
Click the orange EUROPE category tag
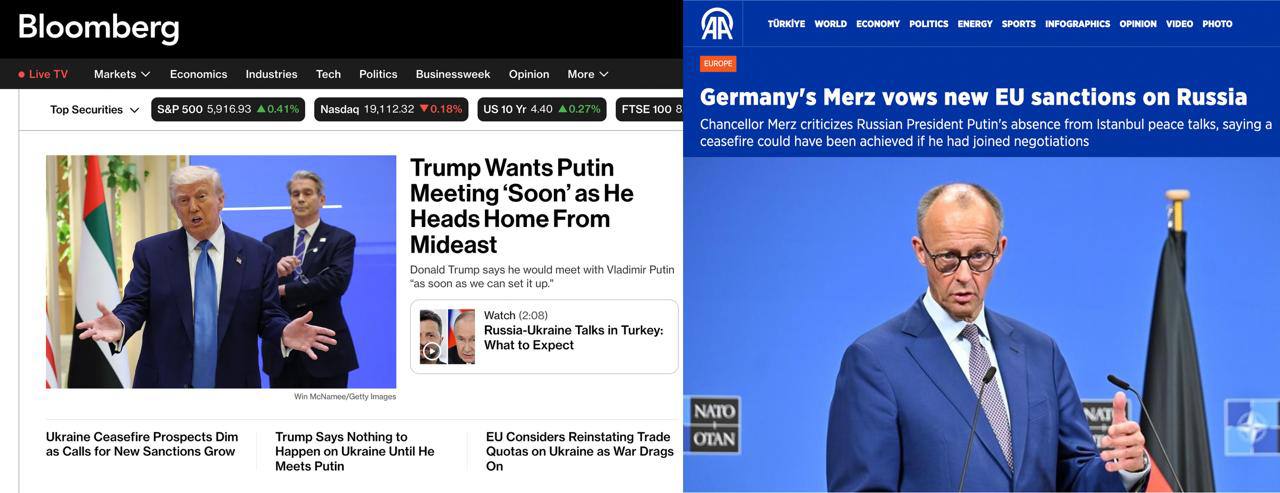(x=718, y=63)
